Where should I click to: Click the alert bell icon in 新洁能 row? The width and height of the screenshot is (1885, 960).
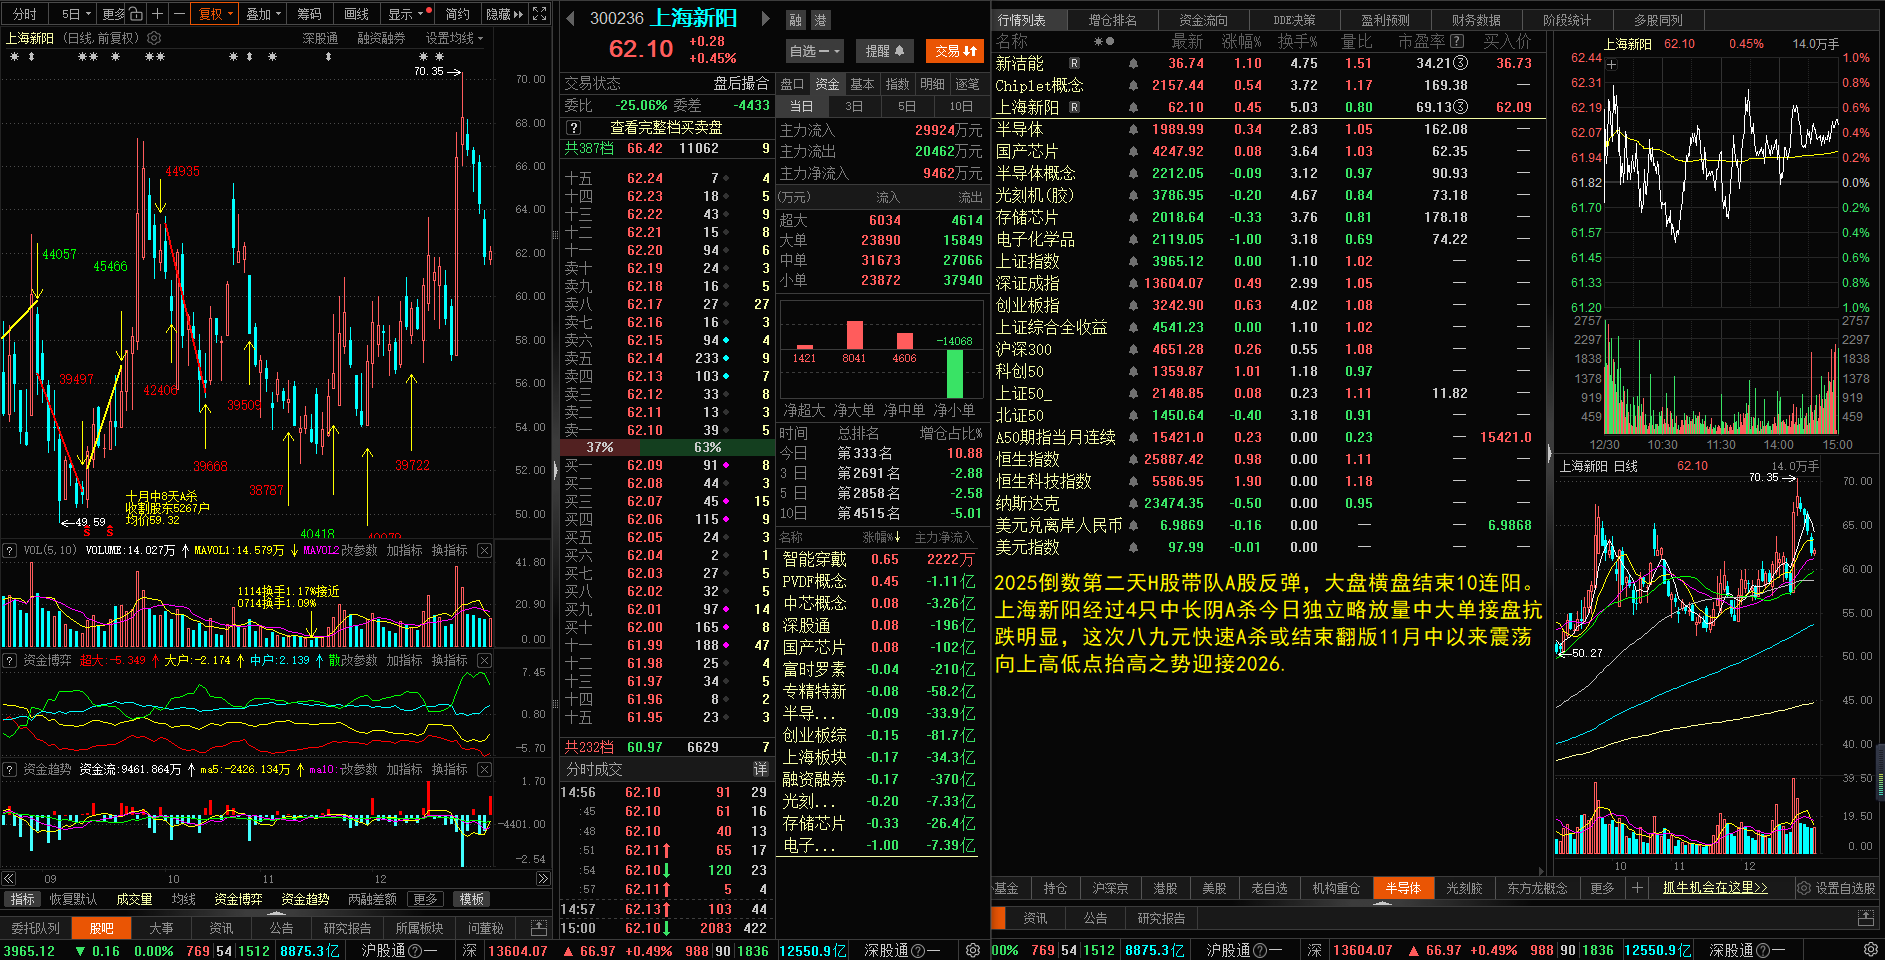1133,63
